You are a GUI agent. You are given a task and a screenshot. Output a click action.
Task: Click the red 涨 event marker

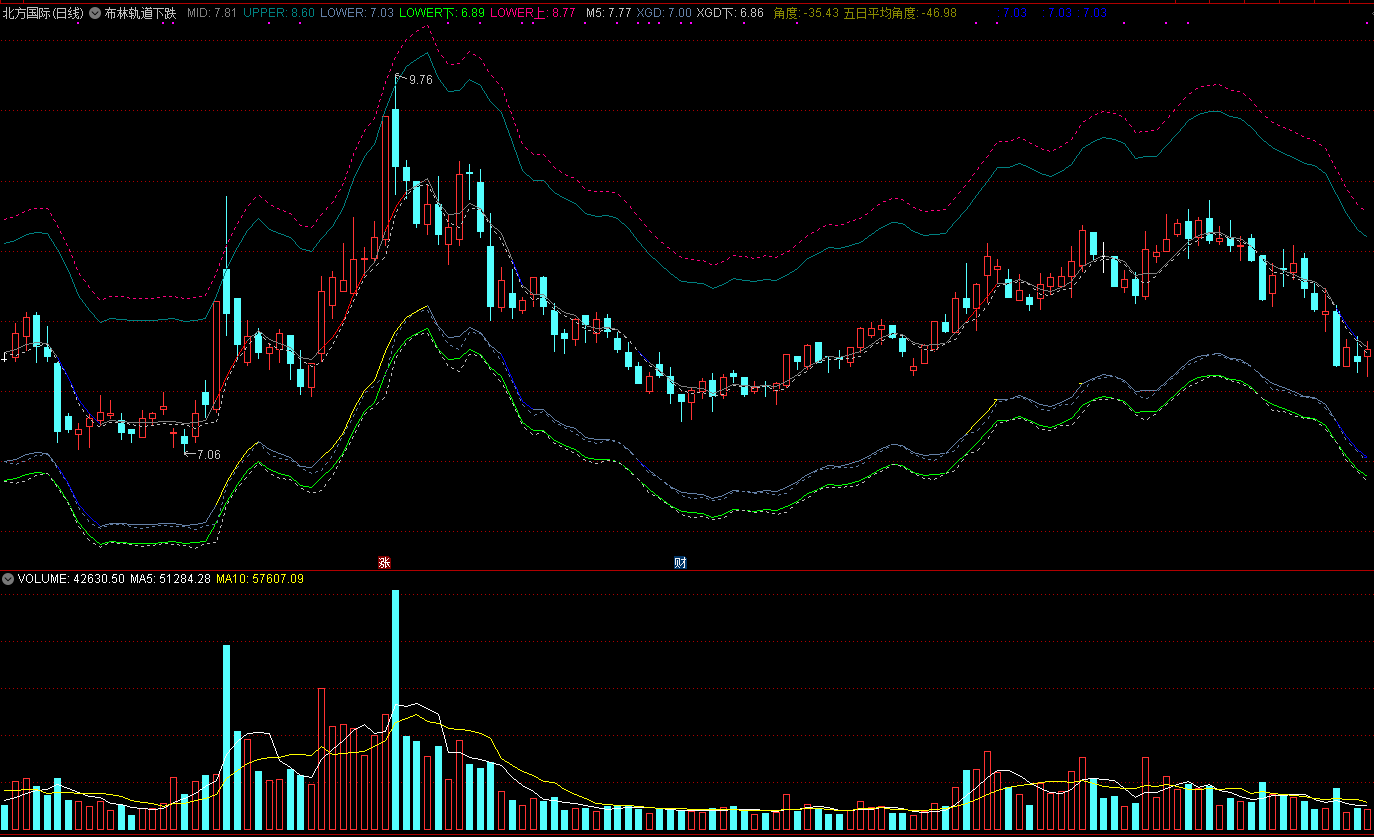(x=384, y=563)
